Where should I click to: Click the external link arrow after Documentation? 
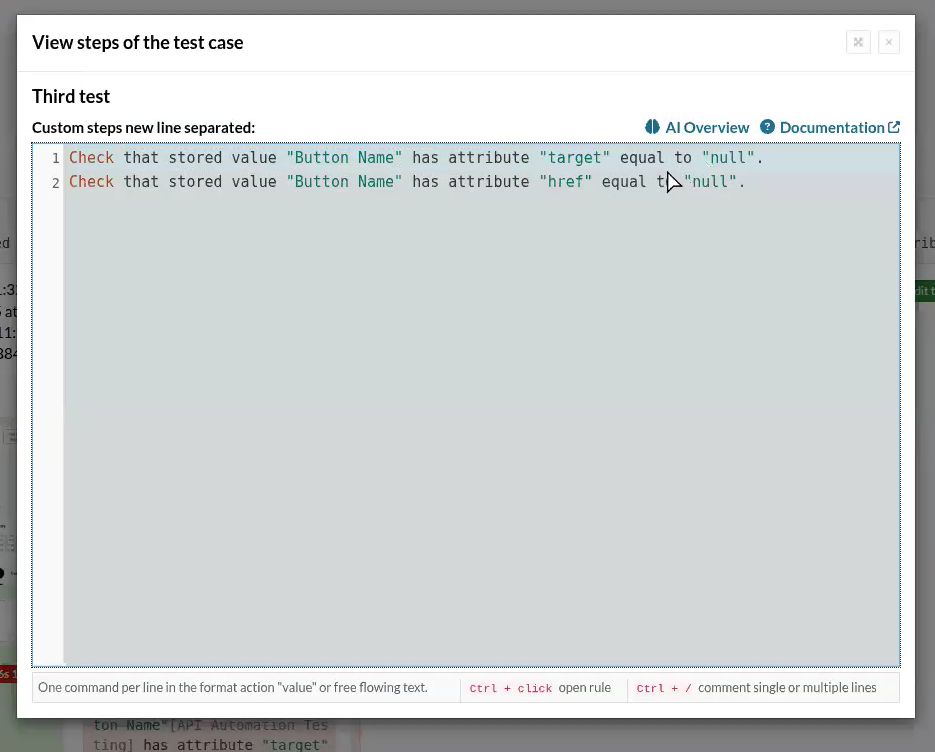[x=894, y=127]
